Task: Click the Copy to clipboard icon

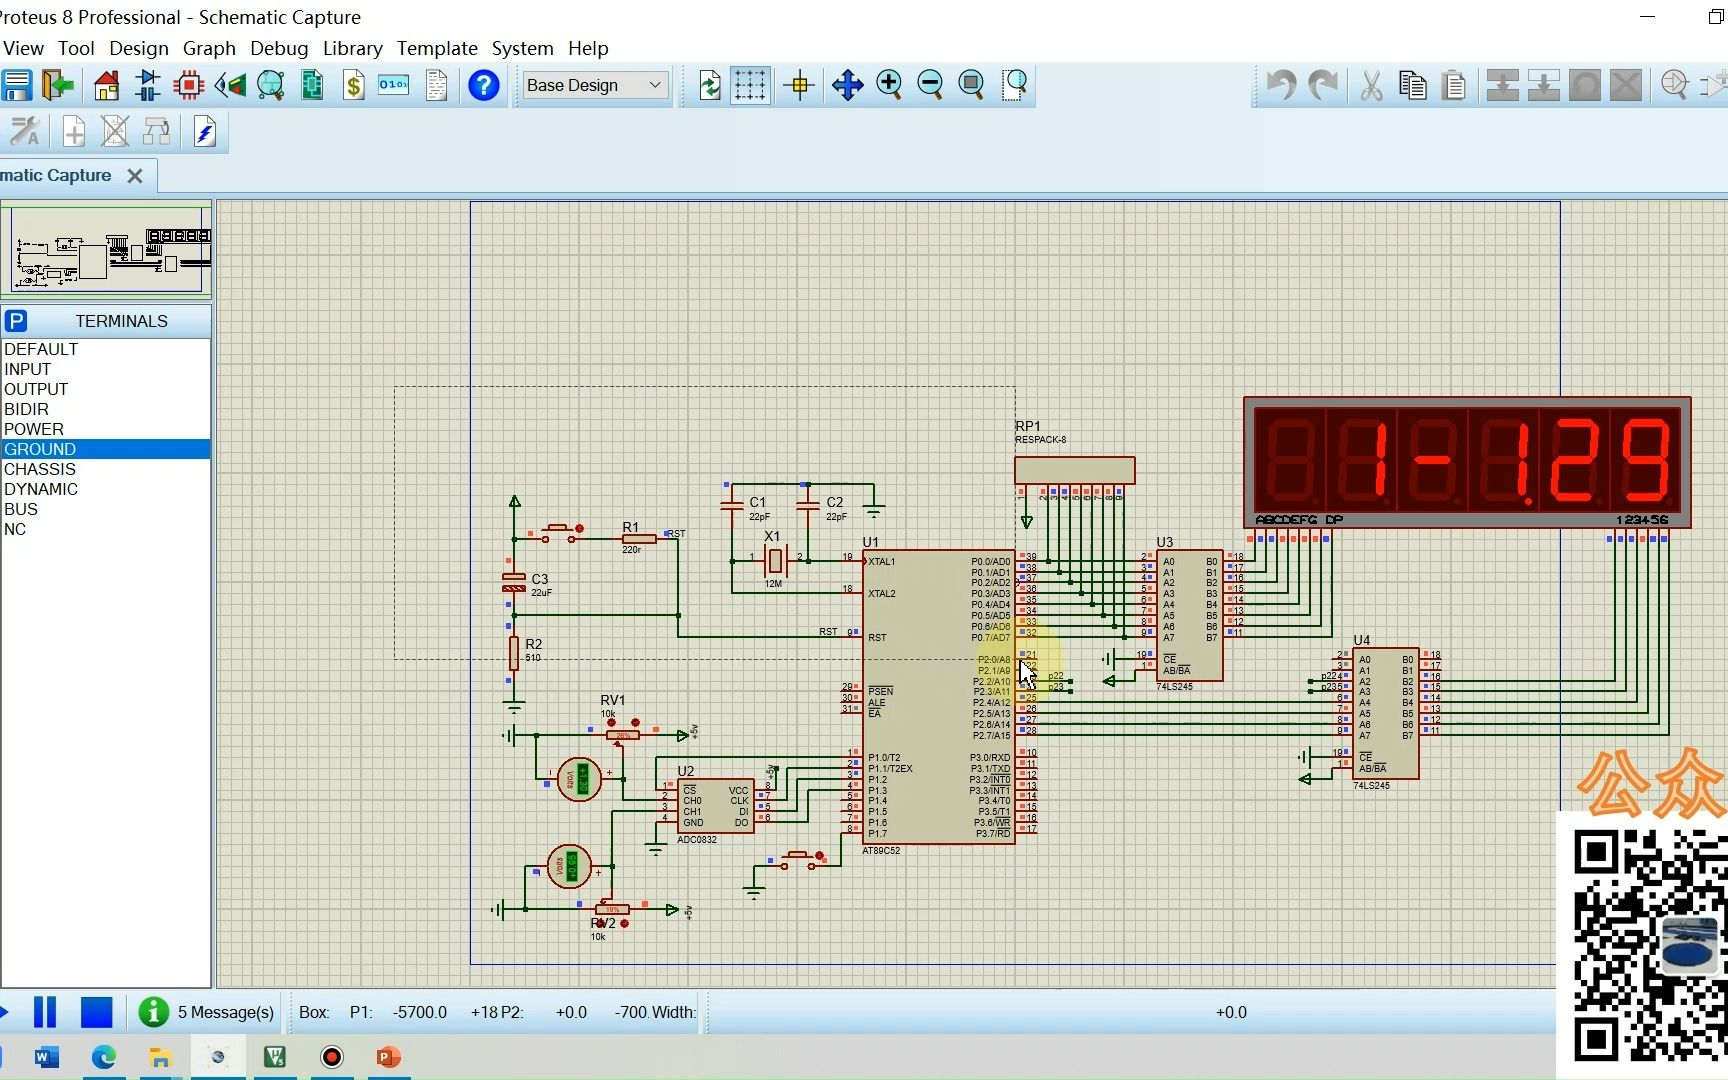Action: coord(1413,85)
